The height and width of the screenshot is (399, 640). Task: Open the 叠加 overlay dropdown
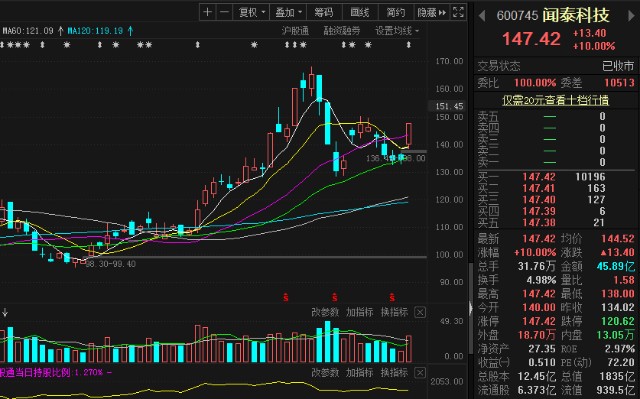[288, 12]
